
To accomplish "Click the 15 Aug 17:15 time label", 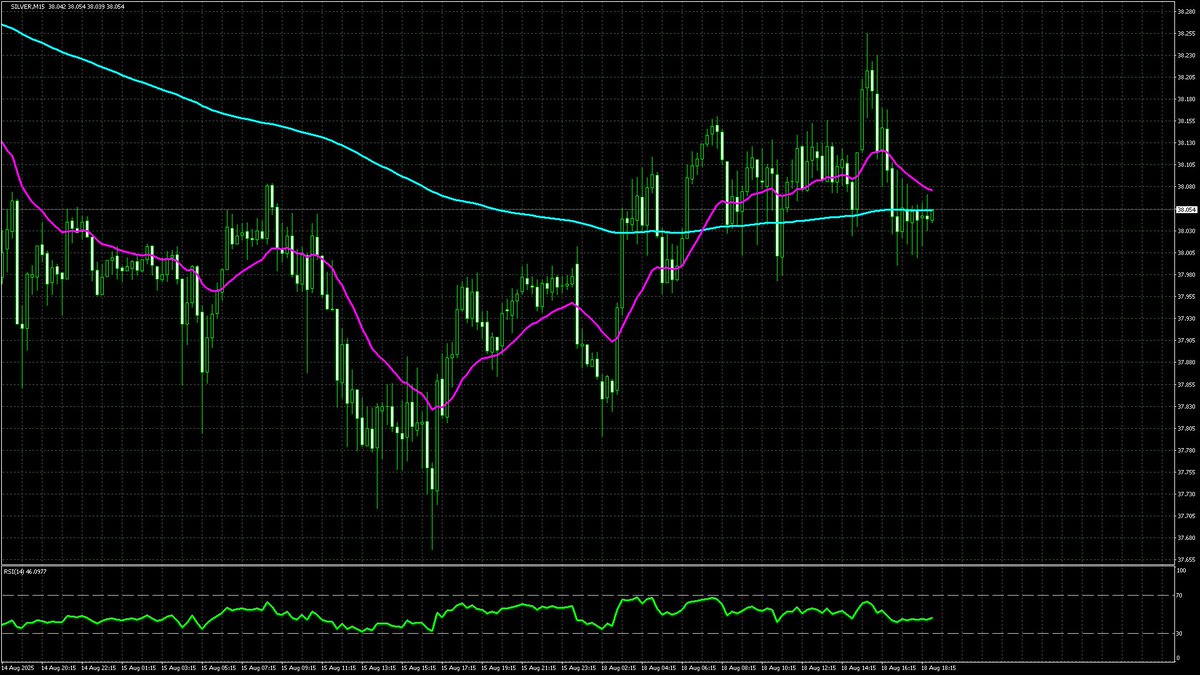I will click(x=459, y=667).
